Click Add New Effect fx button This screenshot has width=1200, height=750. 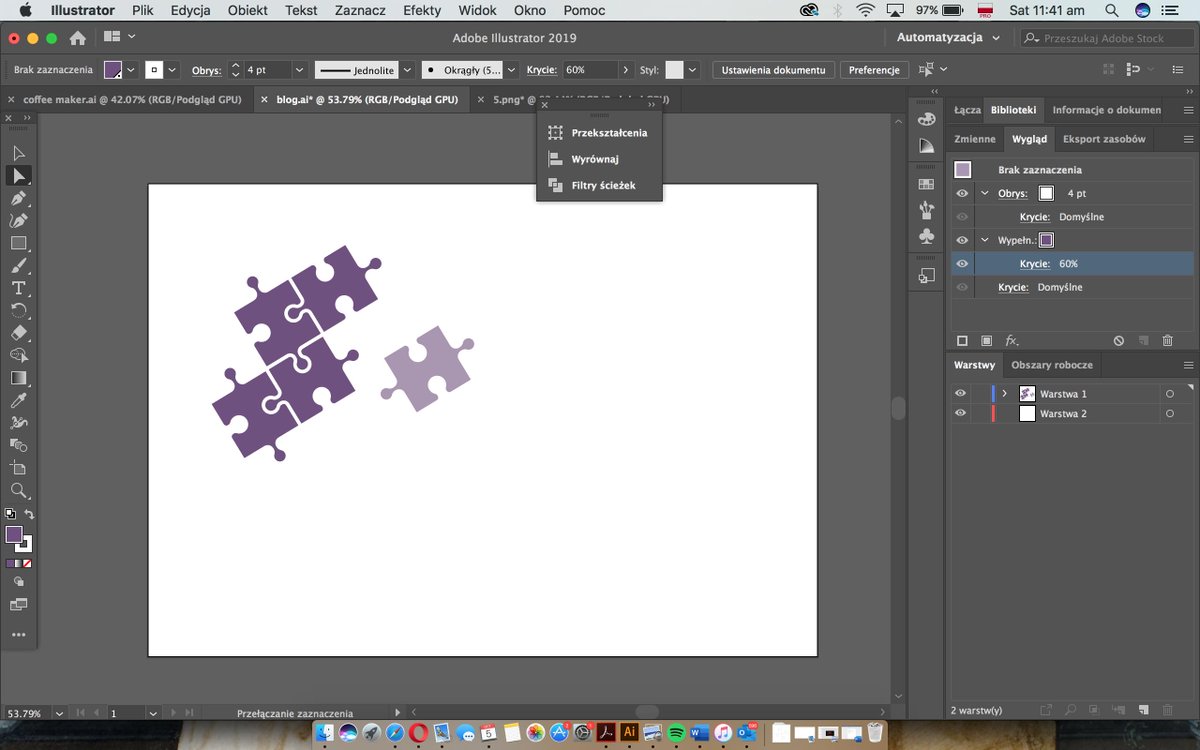[1012, 341]
